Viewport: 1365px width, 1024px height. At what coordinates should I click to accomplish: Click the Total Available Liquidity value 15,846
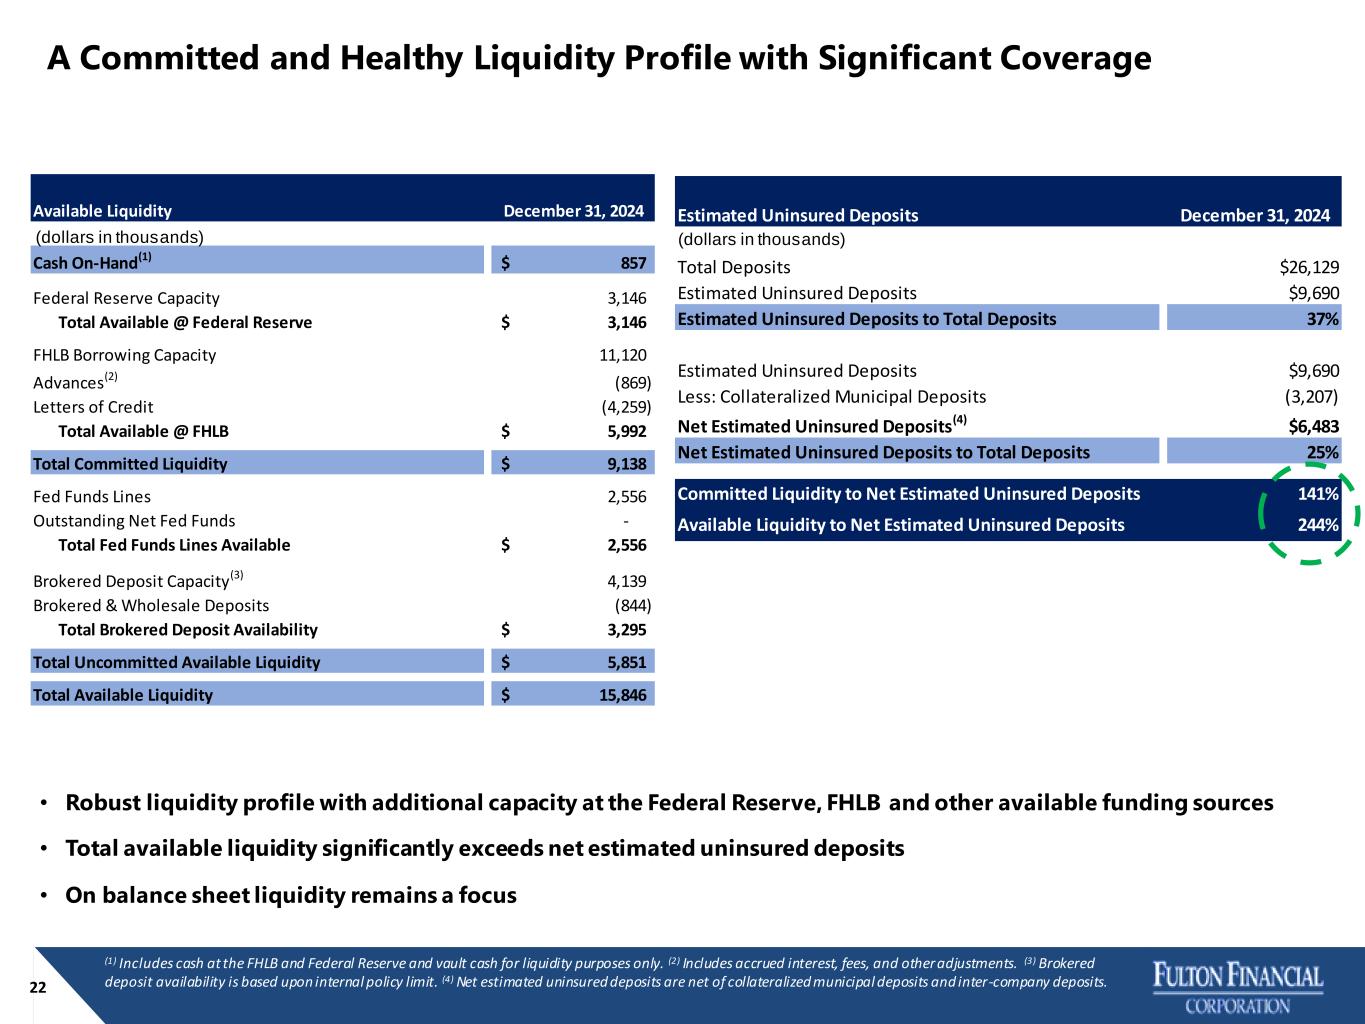(x=622, y=694)
